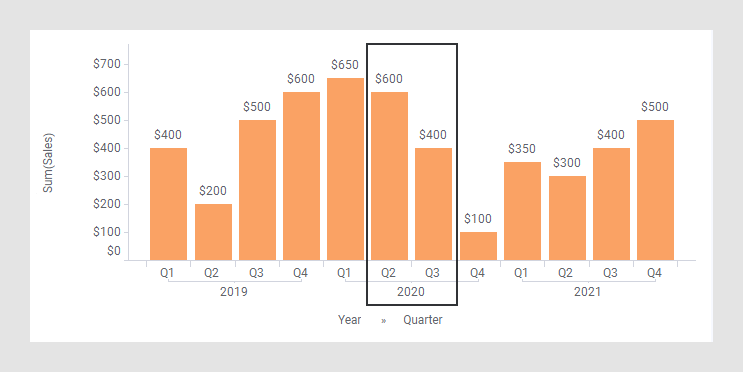Click the 2019 year label on axis
743x372 pixels.
click(234, 291)
